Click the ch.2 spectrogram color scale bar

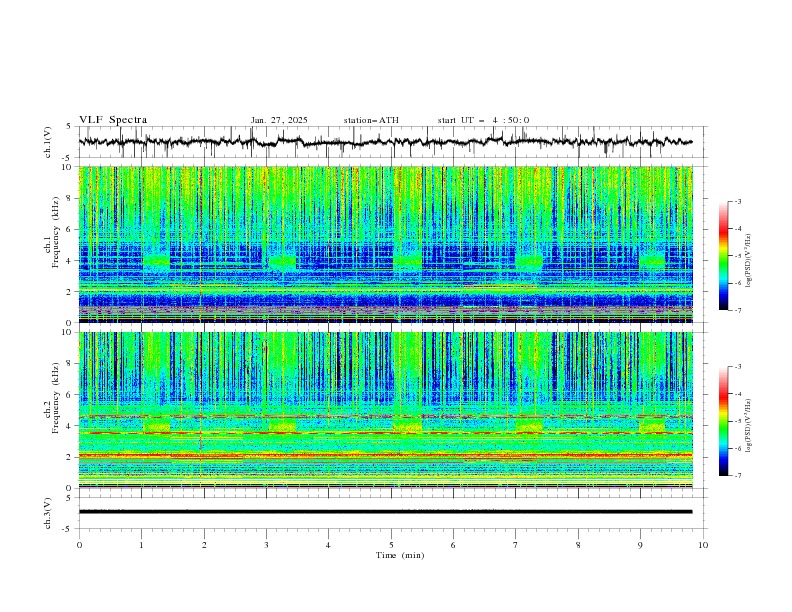click(724, 421)
